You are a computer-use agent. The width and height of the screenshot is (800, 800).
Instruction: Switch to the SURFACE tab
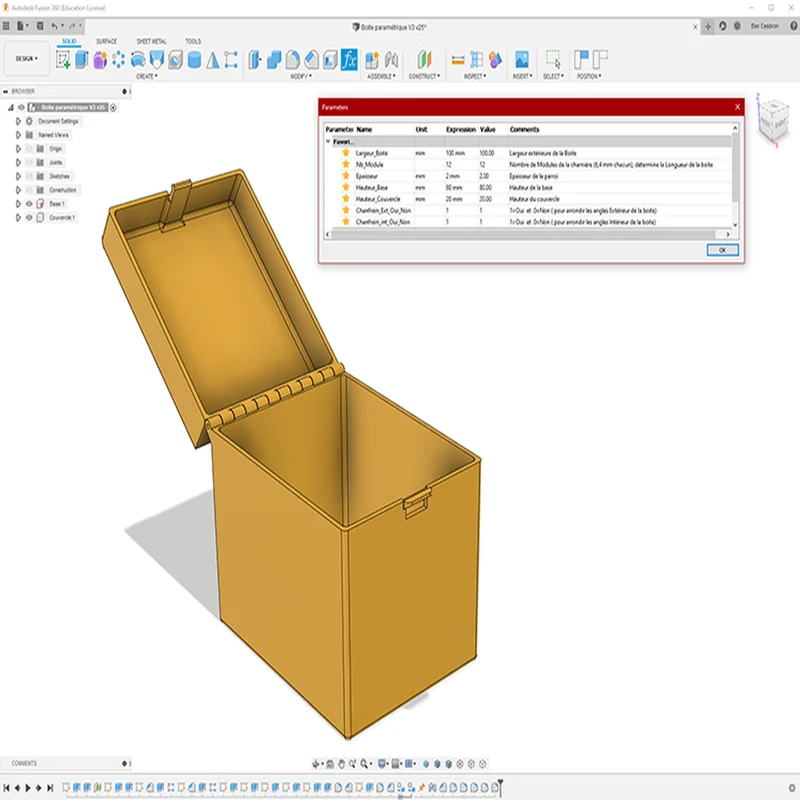(x=106, y=41)
